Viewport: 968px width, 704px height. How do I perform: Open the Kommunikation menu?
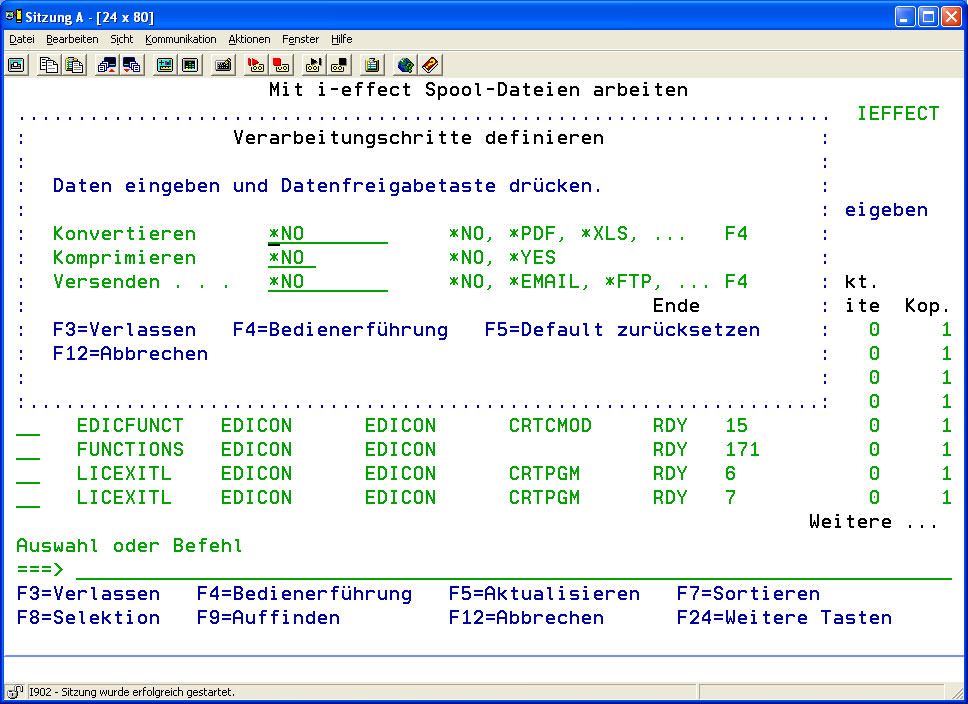pyautogui.click(x=180, y=39)
